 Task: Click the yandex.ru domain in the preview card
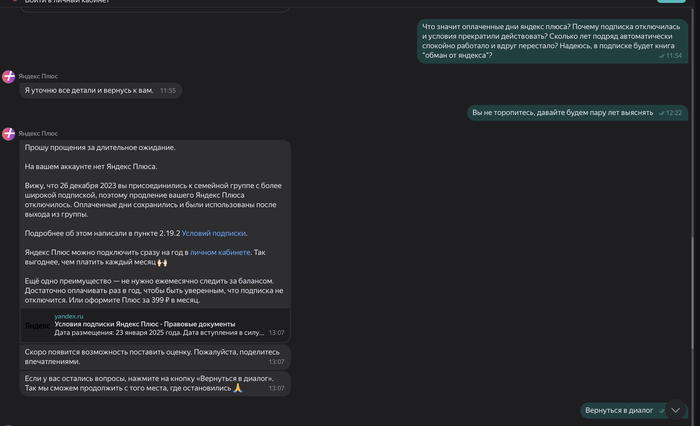pyautogui.click(x=69, y=316)
